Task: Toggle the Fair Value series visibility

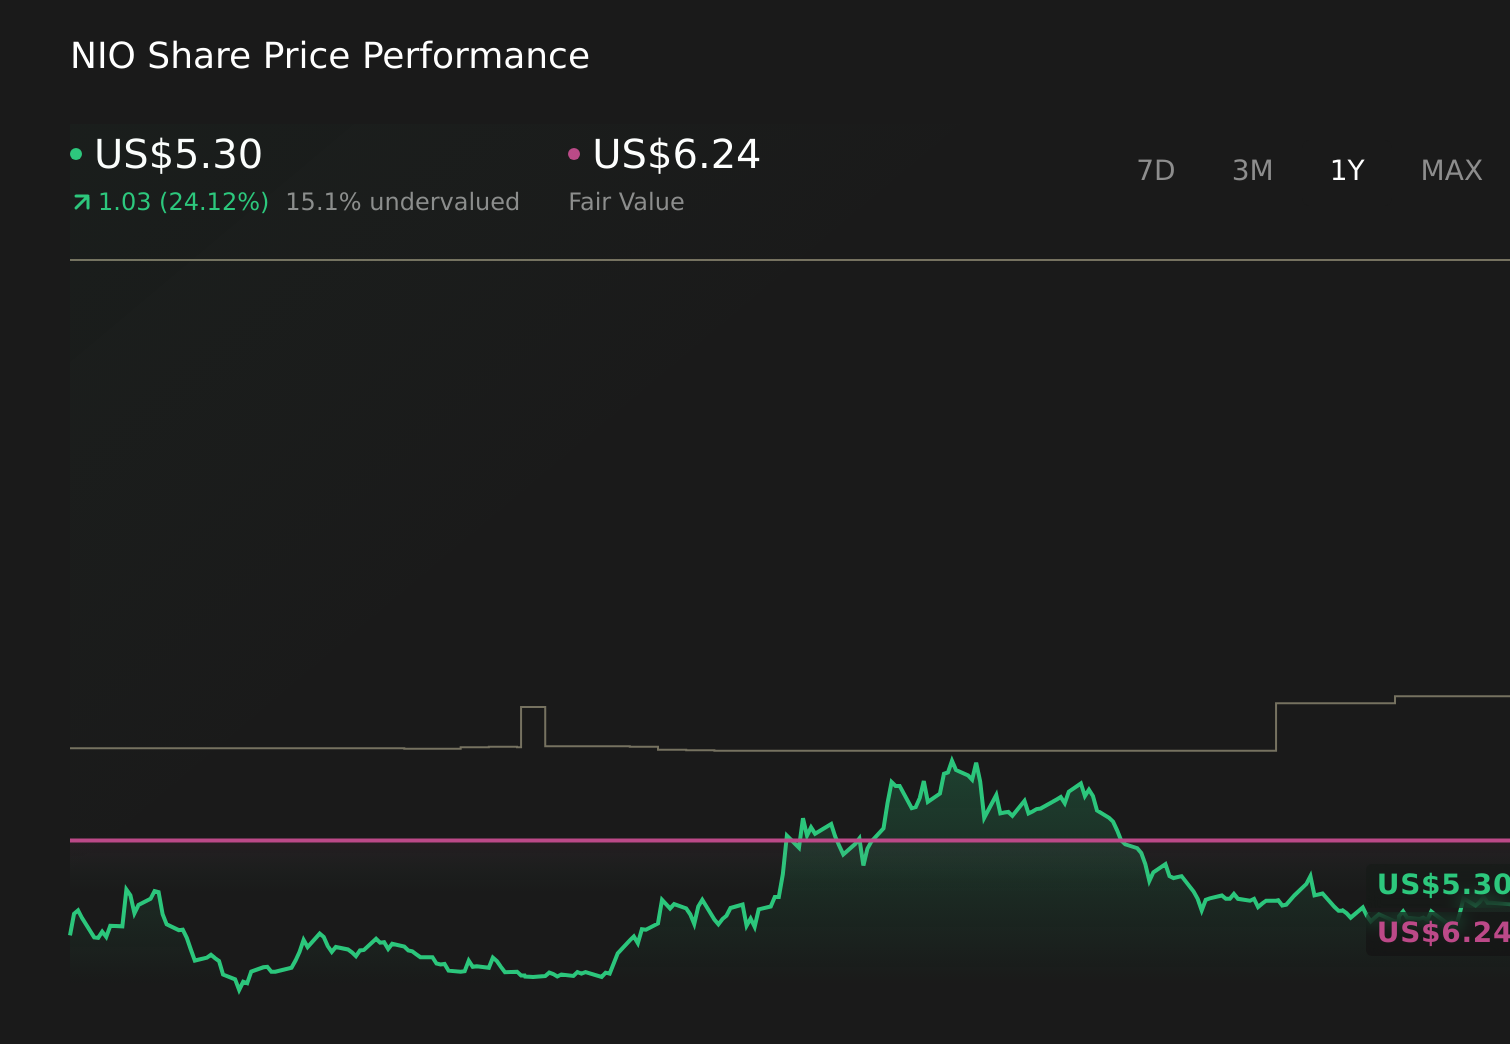Action: (675, 154)
